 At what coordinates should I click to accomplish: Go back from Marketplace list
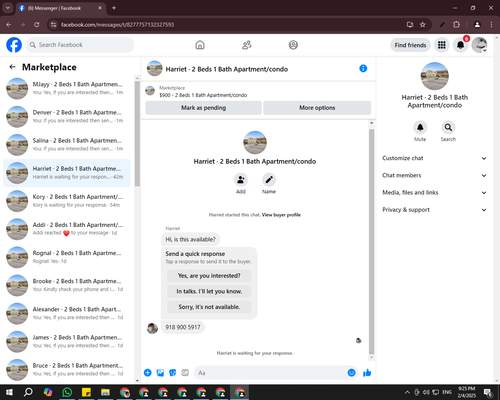tap(12, 67)
